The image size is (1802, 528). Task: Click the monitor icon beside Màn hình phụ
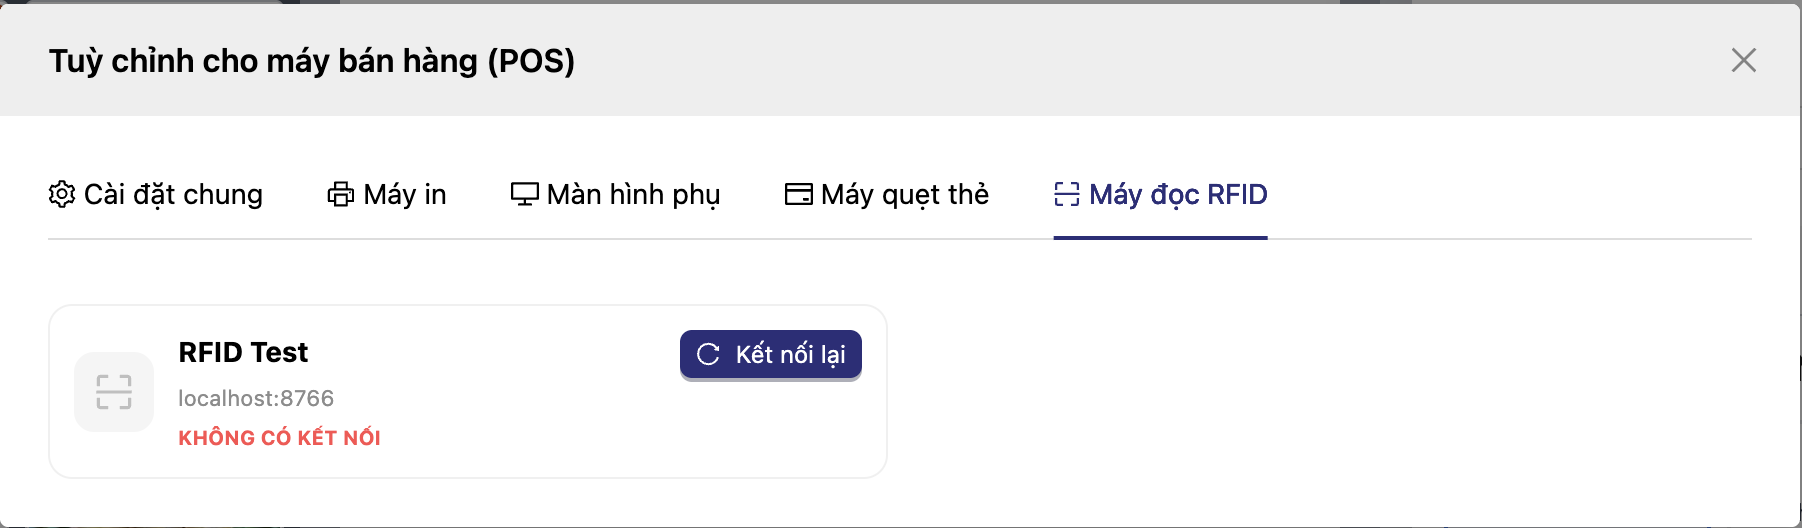click(525, 194)
